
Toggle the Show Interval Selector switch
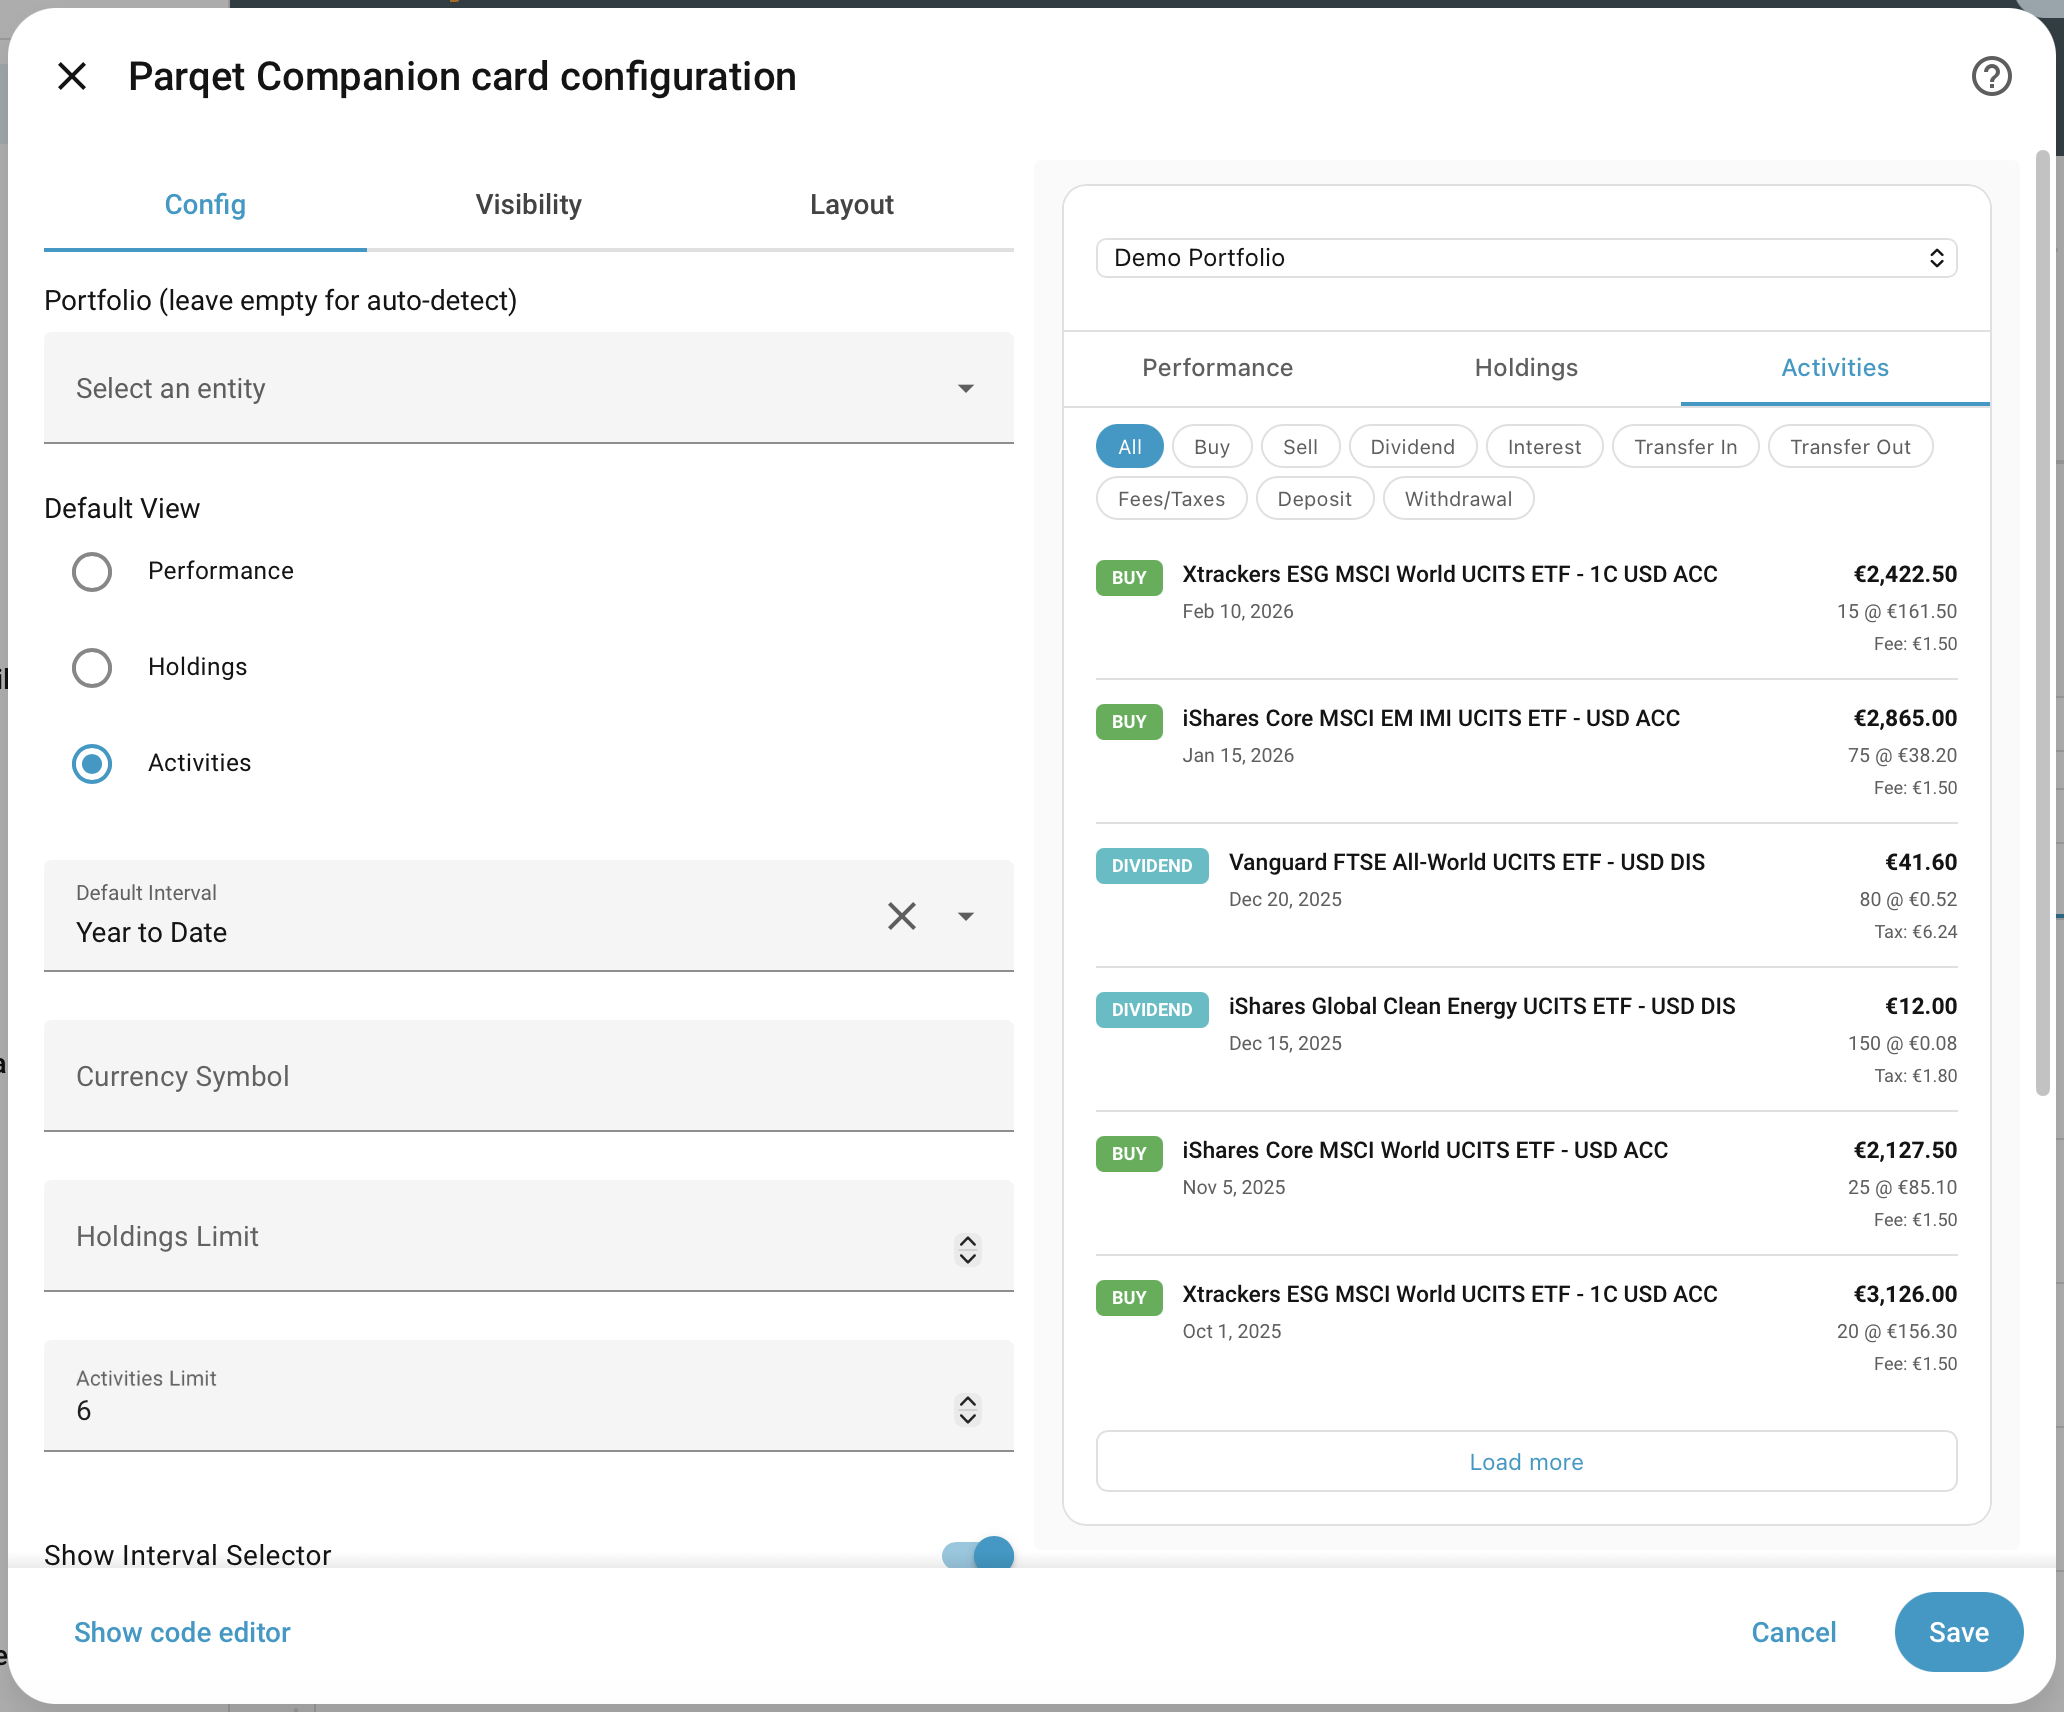click(x=978, y=1553)
